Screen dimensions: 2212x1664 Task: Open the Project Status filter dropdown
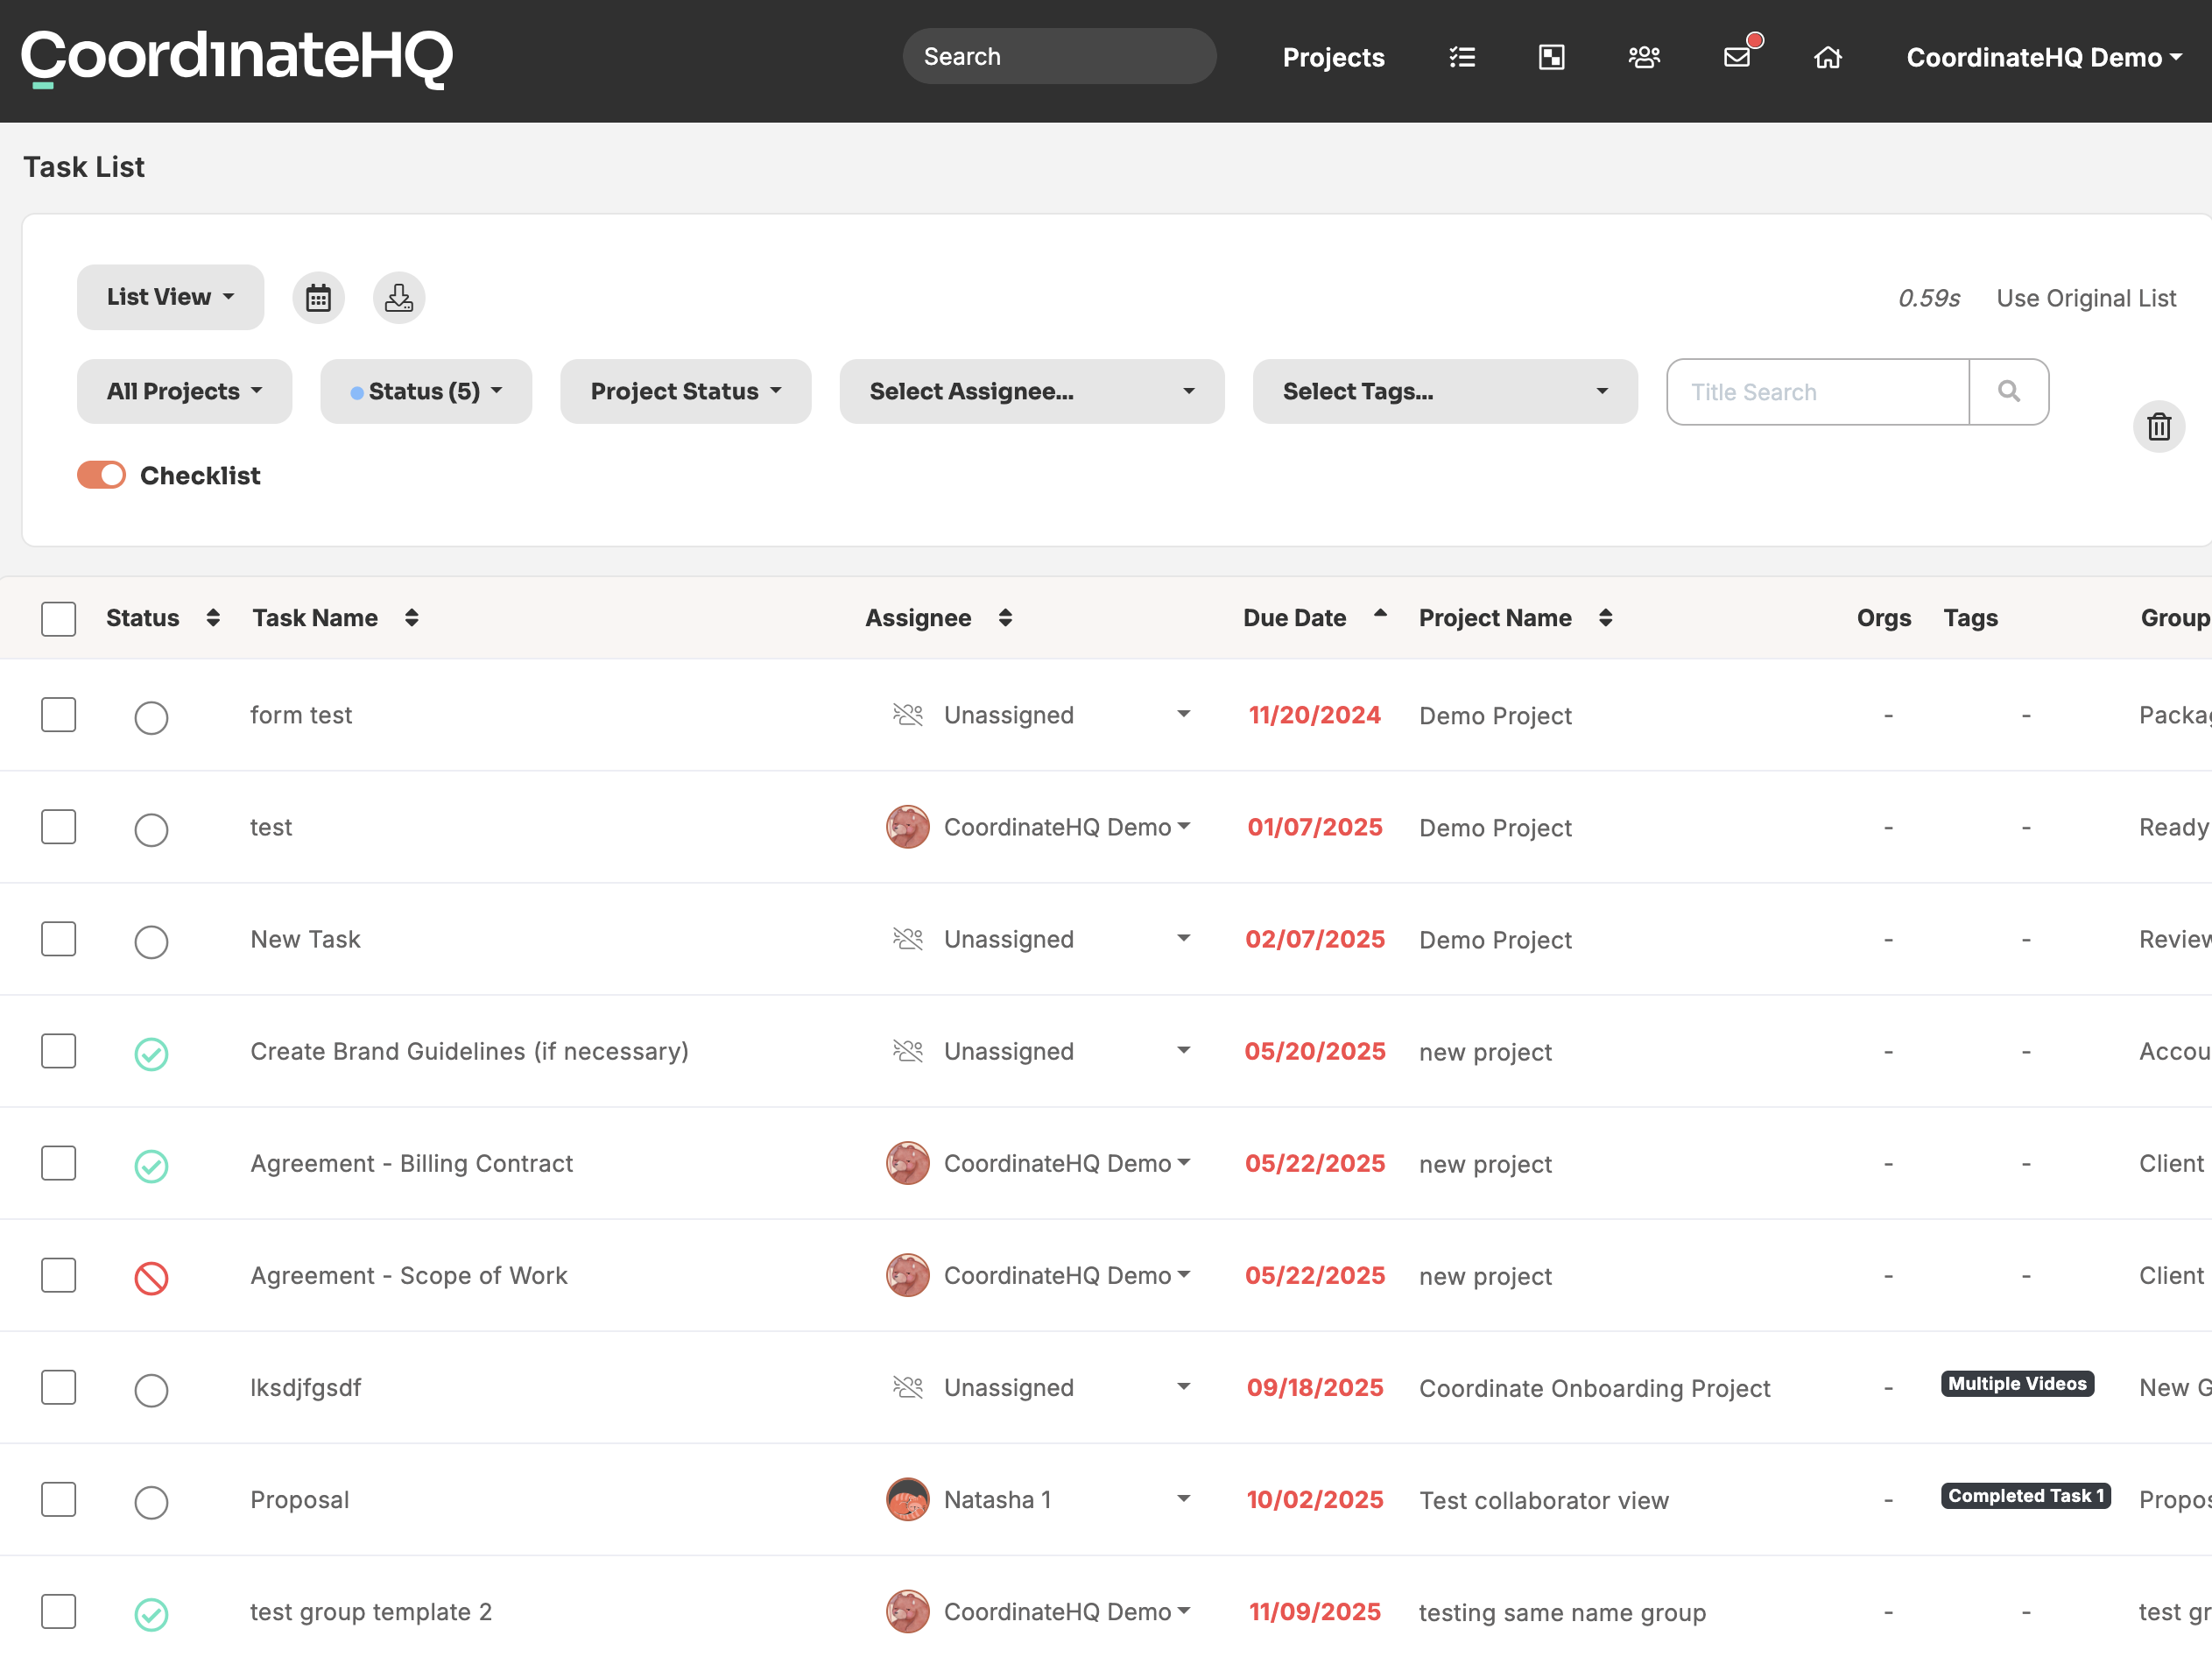pyautogui.click(x=685, y=392)
